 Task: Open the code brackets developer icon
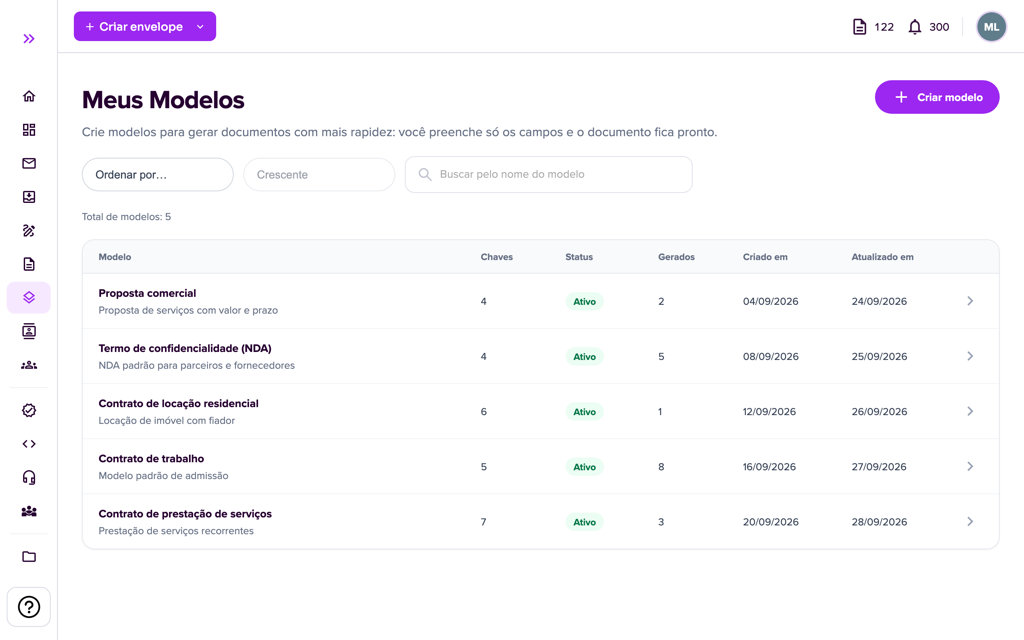click(29, 444)
